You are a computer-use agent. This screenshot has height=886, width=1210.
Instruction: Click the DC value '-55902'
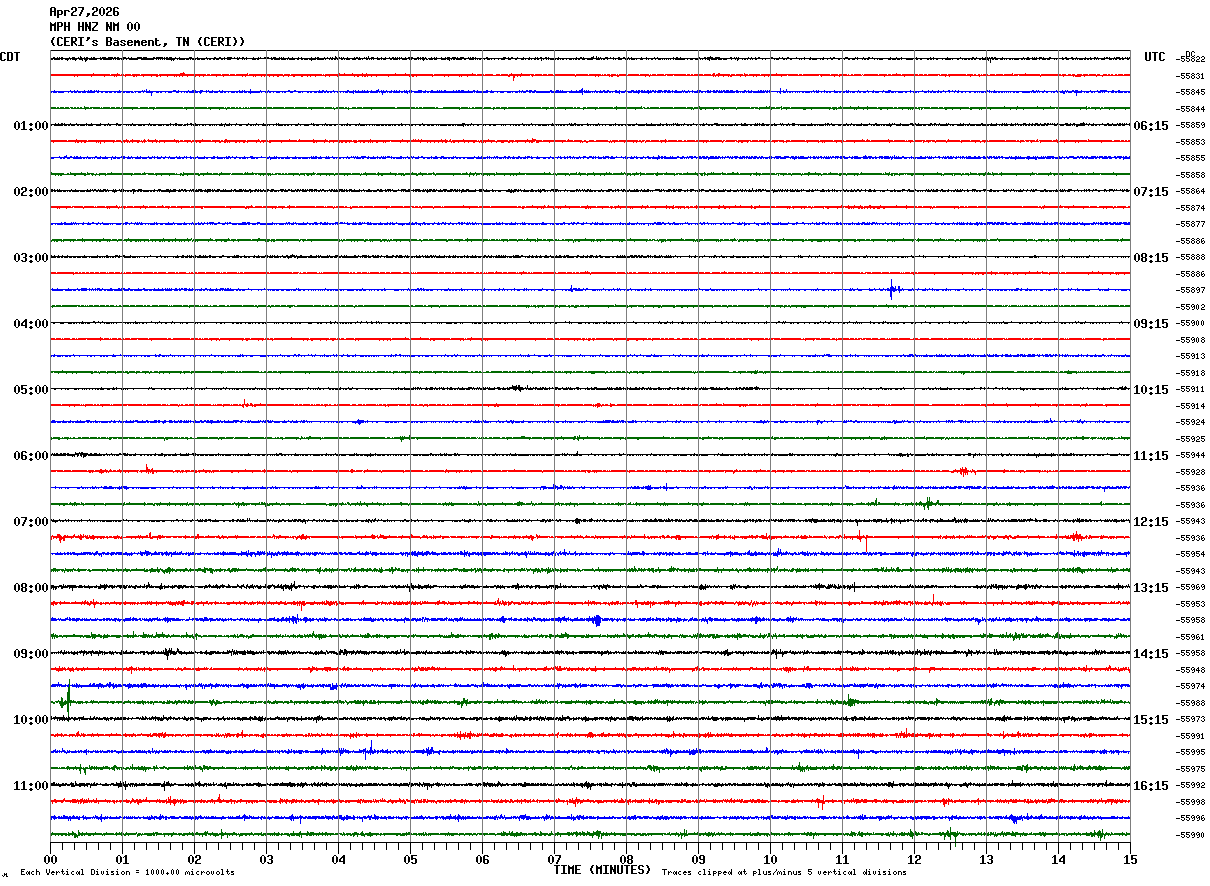1191,307
